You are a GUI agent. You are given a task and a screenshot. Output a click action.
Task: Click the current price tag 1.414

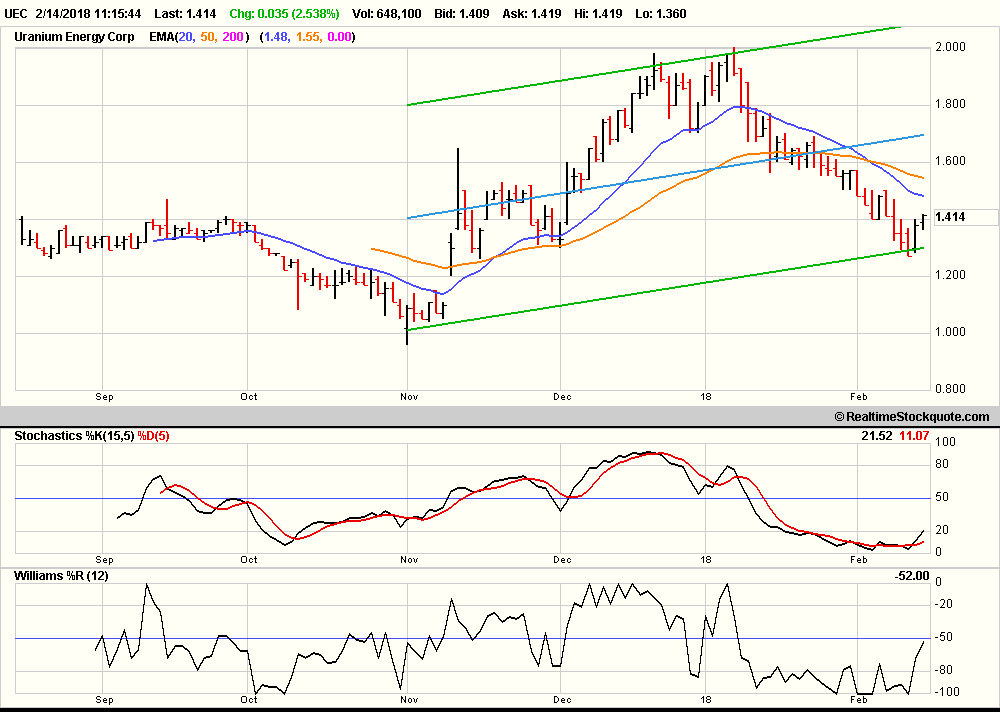click(x=951, y=217)
